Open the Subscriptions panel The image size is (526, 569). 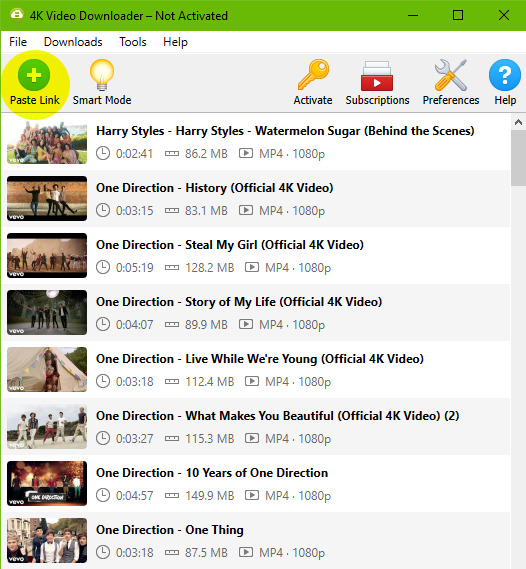tap(377, 83)
